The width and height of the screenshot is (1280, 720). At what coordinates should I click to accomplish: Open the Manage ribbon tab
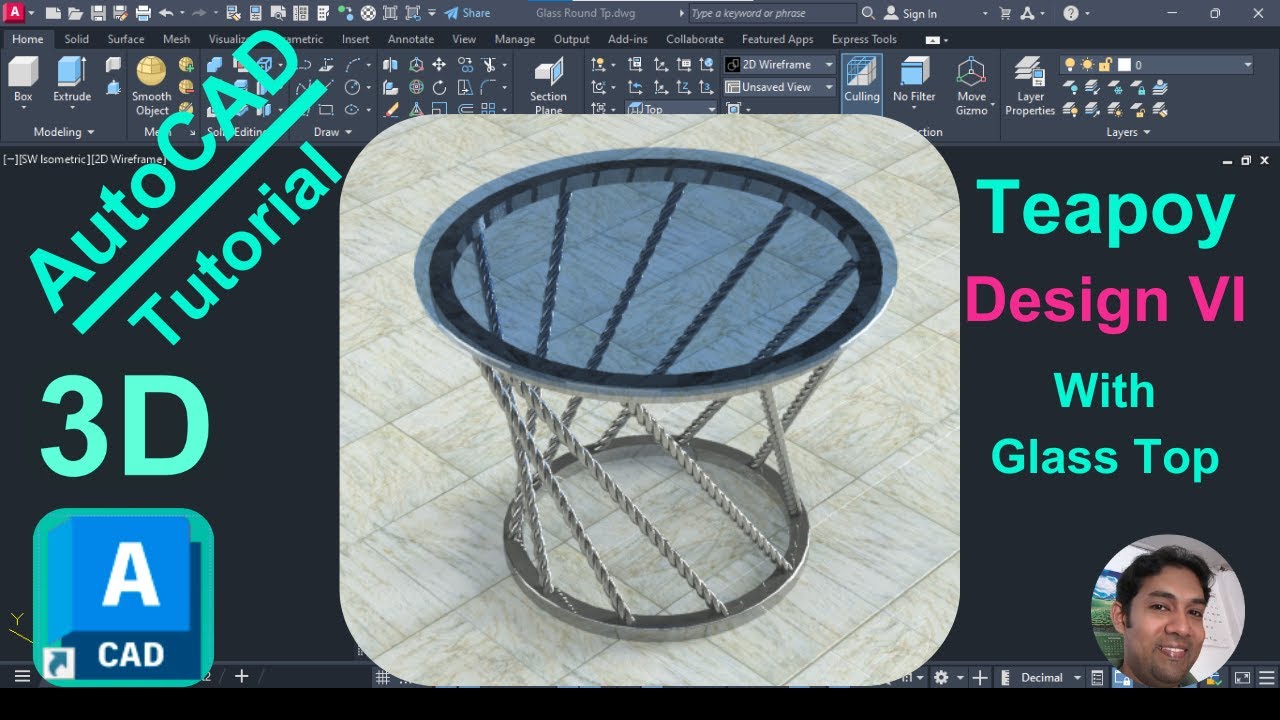tap(515, 39)
